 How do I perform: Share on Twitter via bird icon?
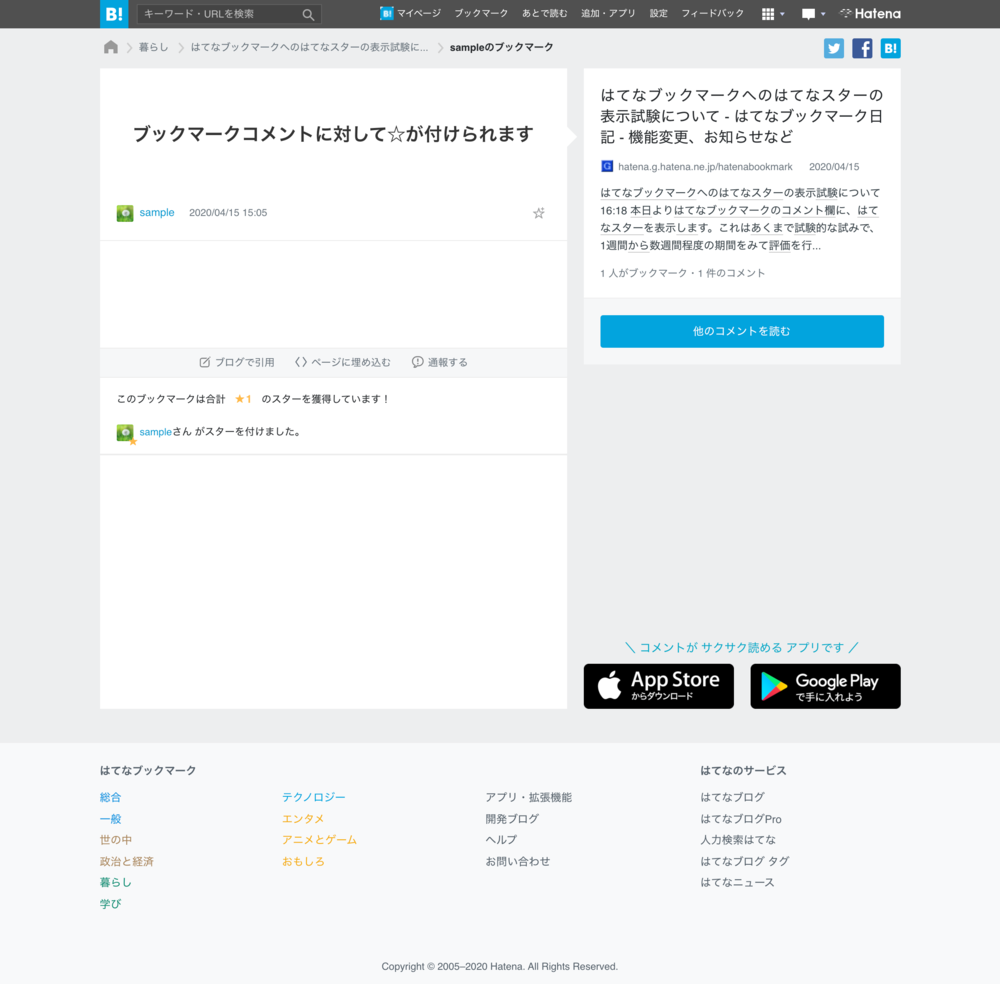coord(834,48)
